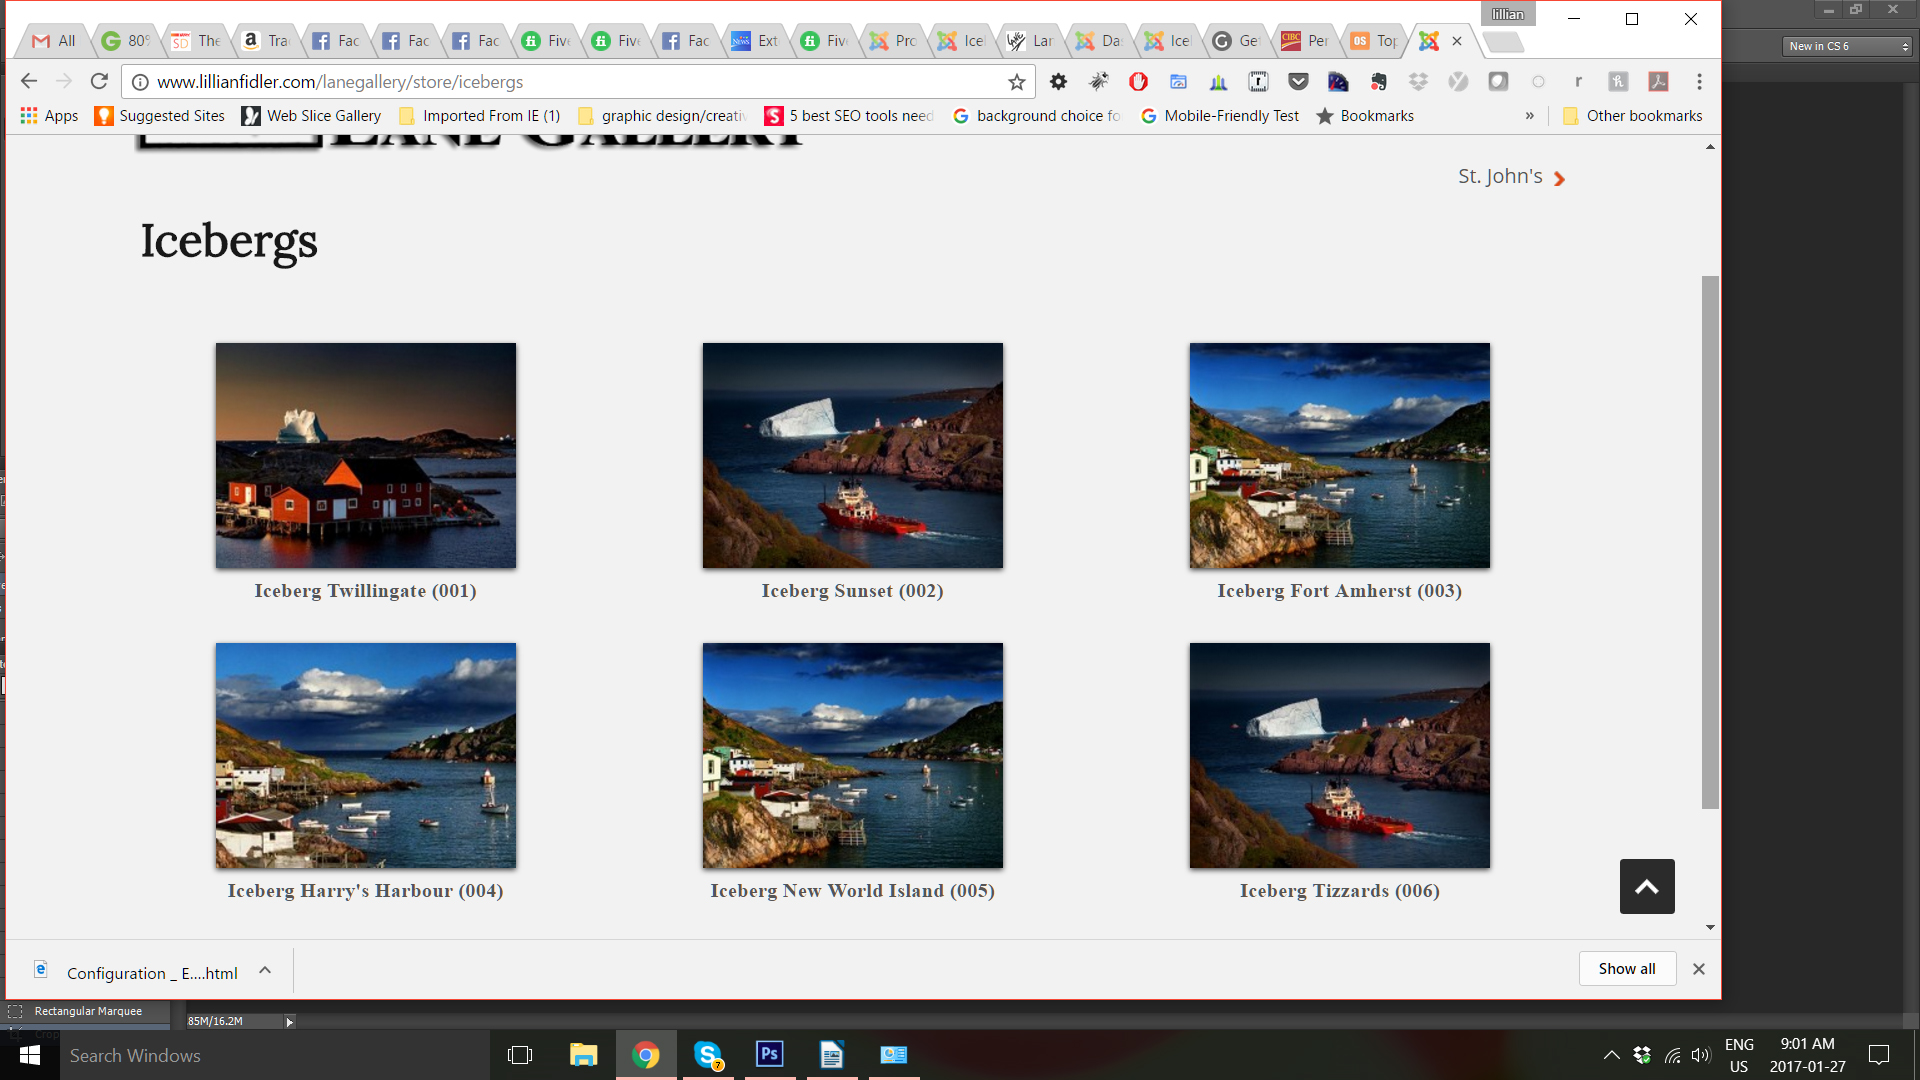Screen dimensions: 1920x1080
Task: Open Skype from the taskbar
Action: pos(708,1054)
